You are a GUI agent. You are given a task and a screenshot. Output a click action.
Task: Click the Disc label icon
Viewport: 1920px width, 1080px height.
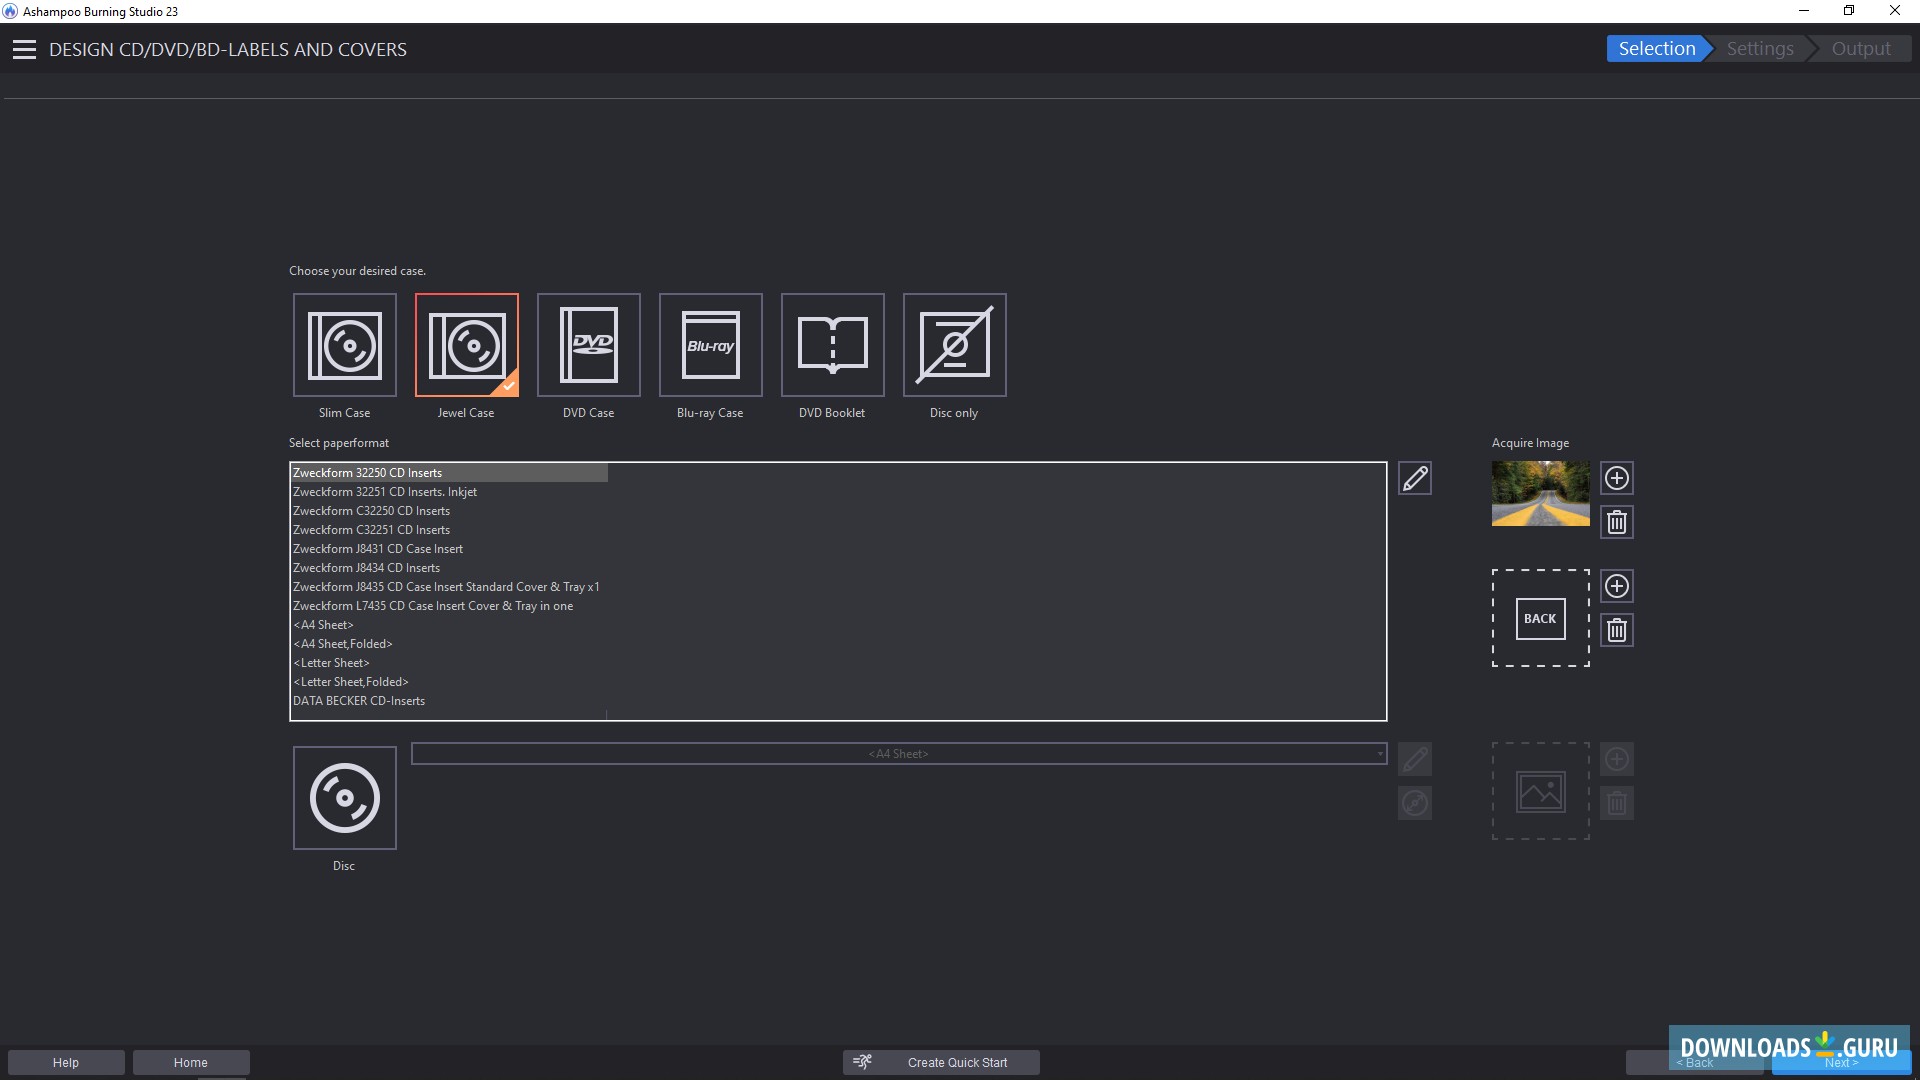pos(345,798)
